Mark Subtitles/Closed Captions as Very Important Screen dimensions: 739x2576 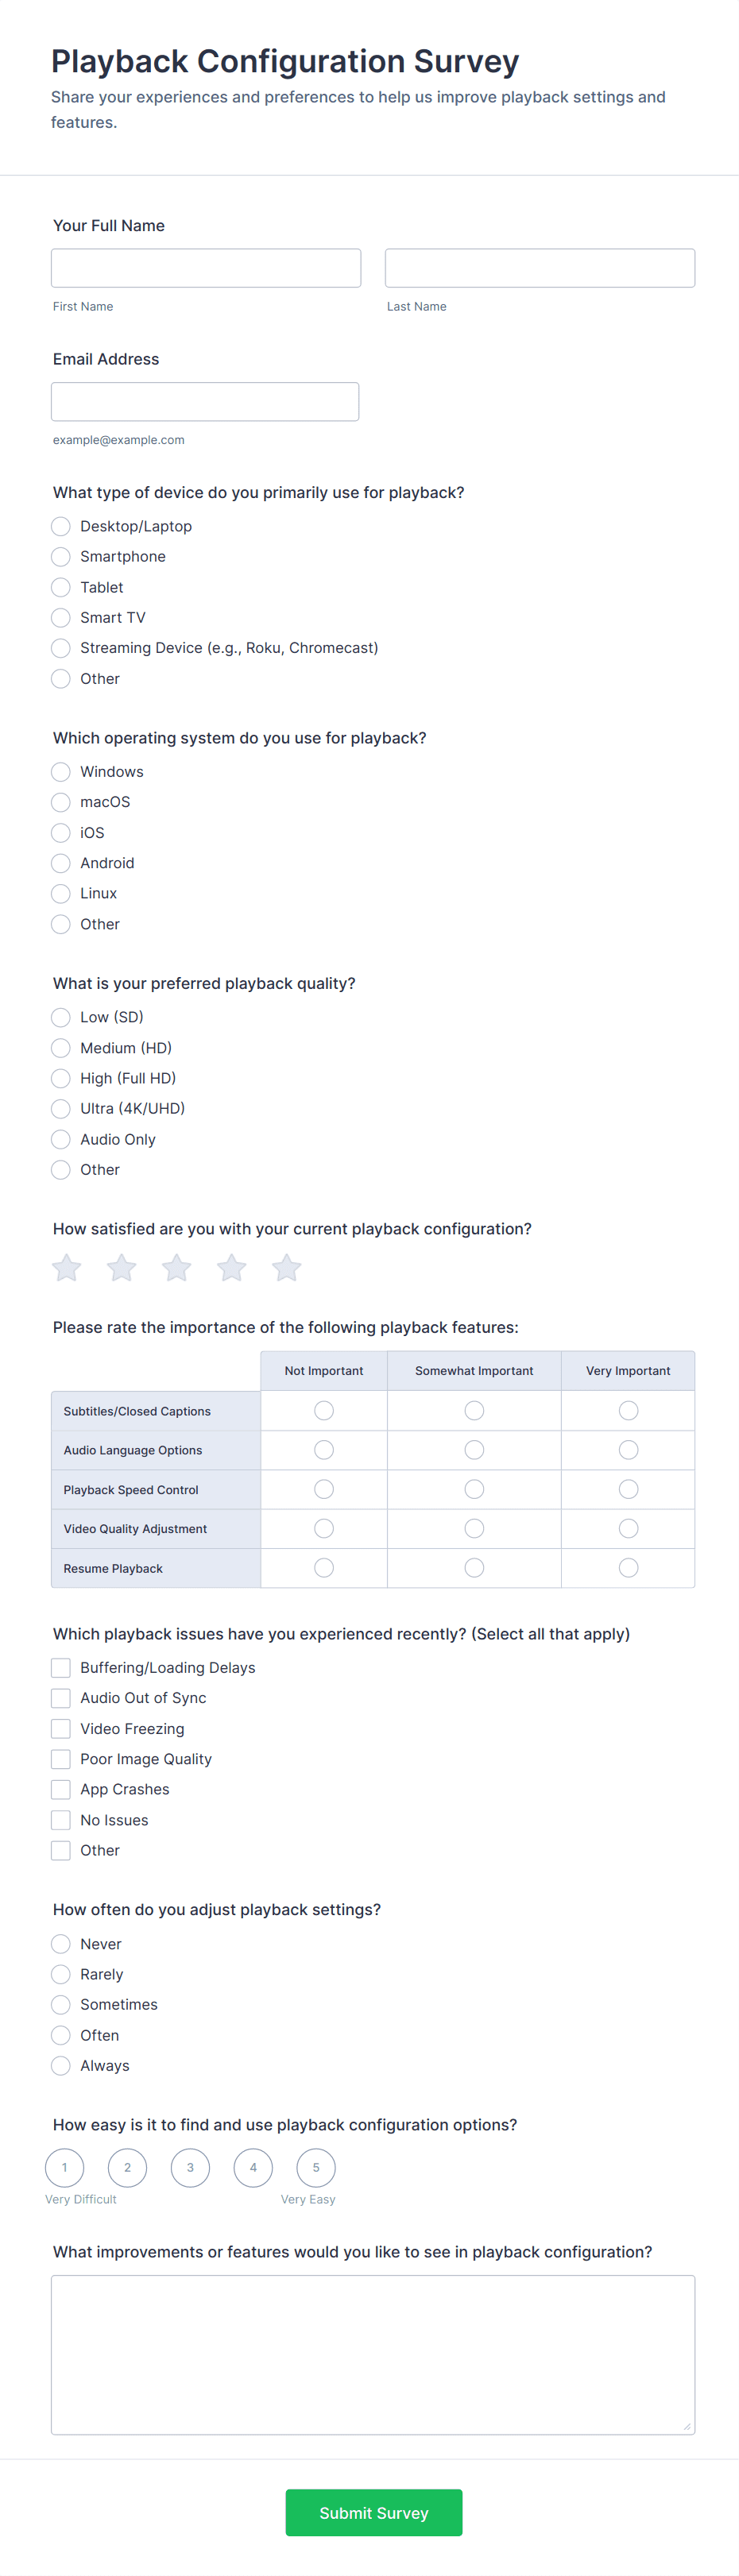[x=628, y=1410]
